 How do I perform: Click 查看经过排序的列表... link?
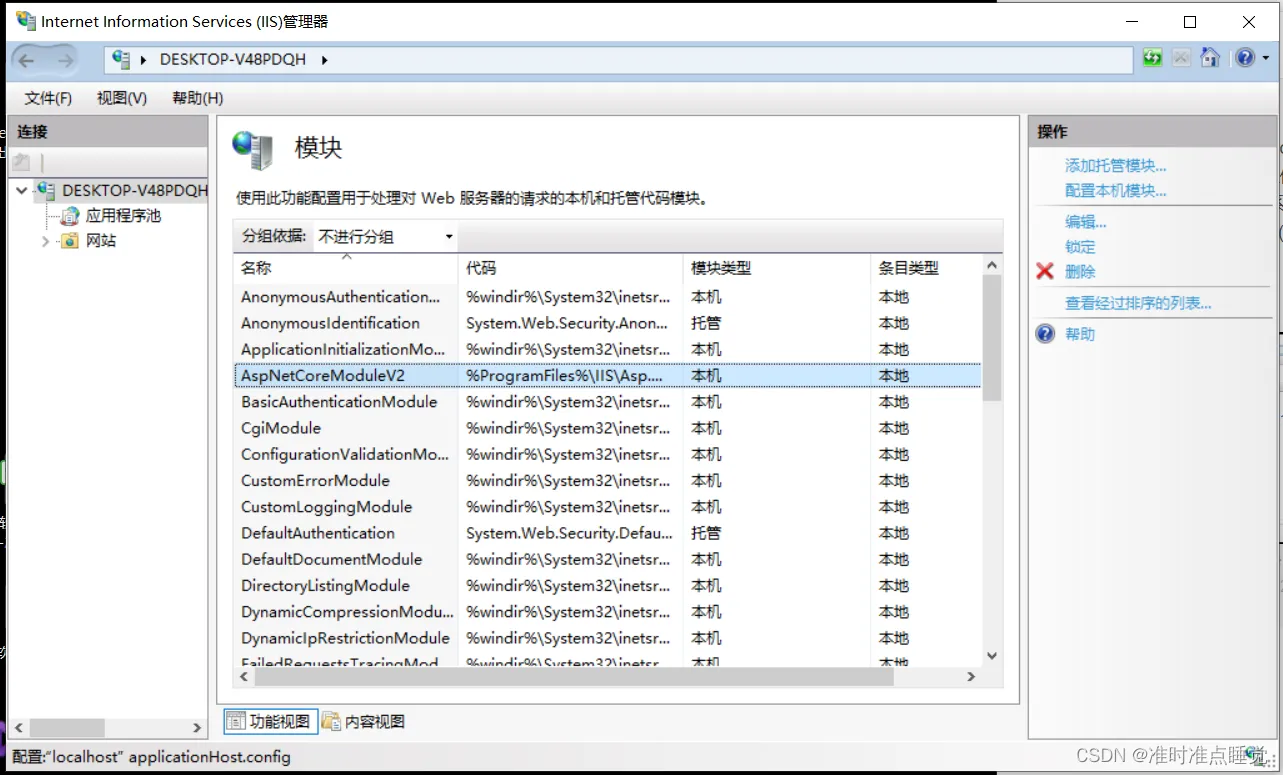(x=1138, y=303)
